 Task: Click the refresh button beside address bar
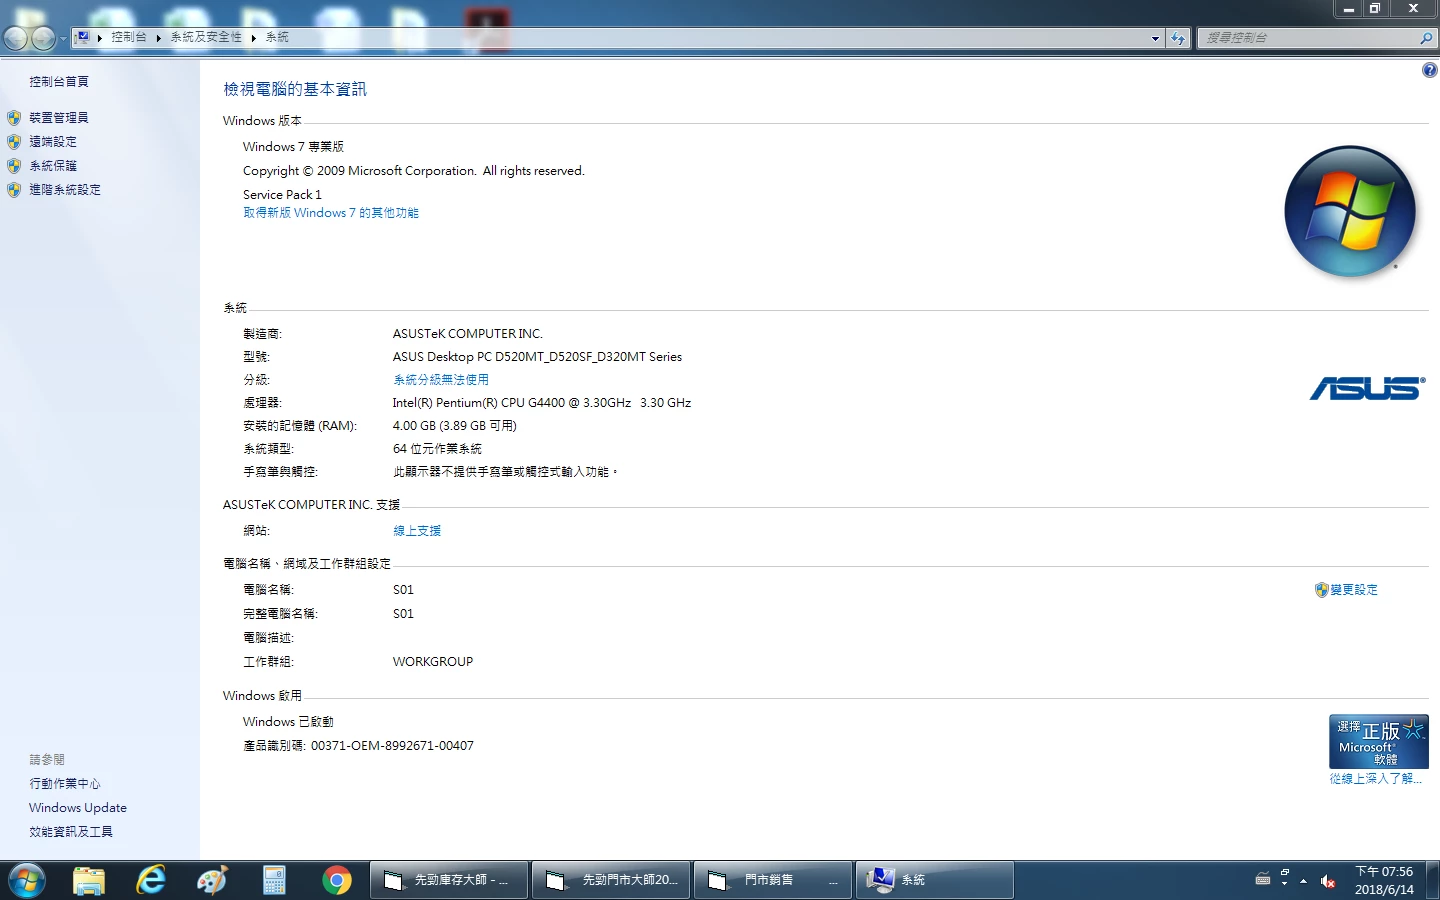pos(1178,38)
